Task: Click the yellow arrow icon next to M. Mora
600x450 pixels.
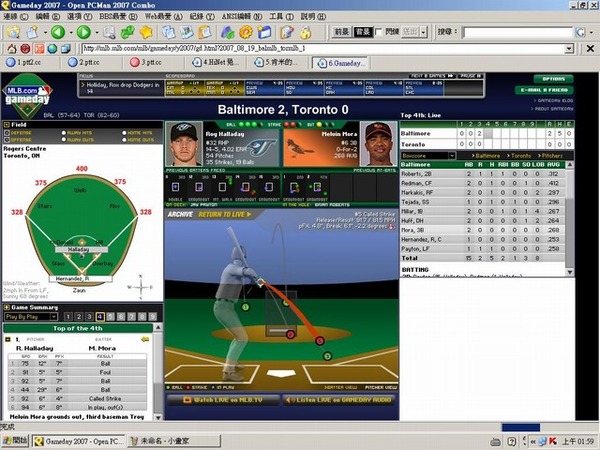Action: click(145, 339)
